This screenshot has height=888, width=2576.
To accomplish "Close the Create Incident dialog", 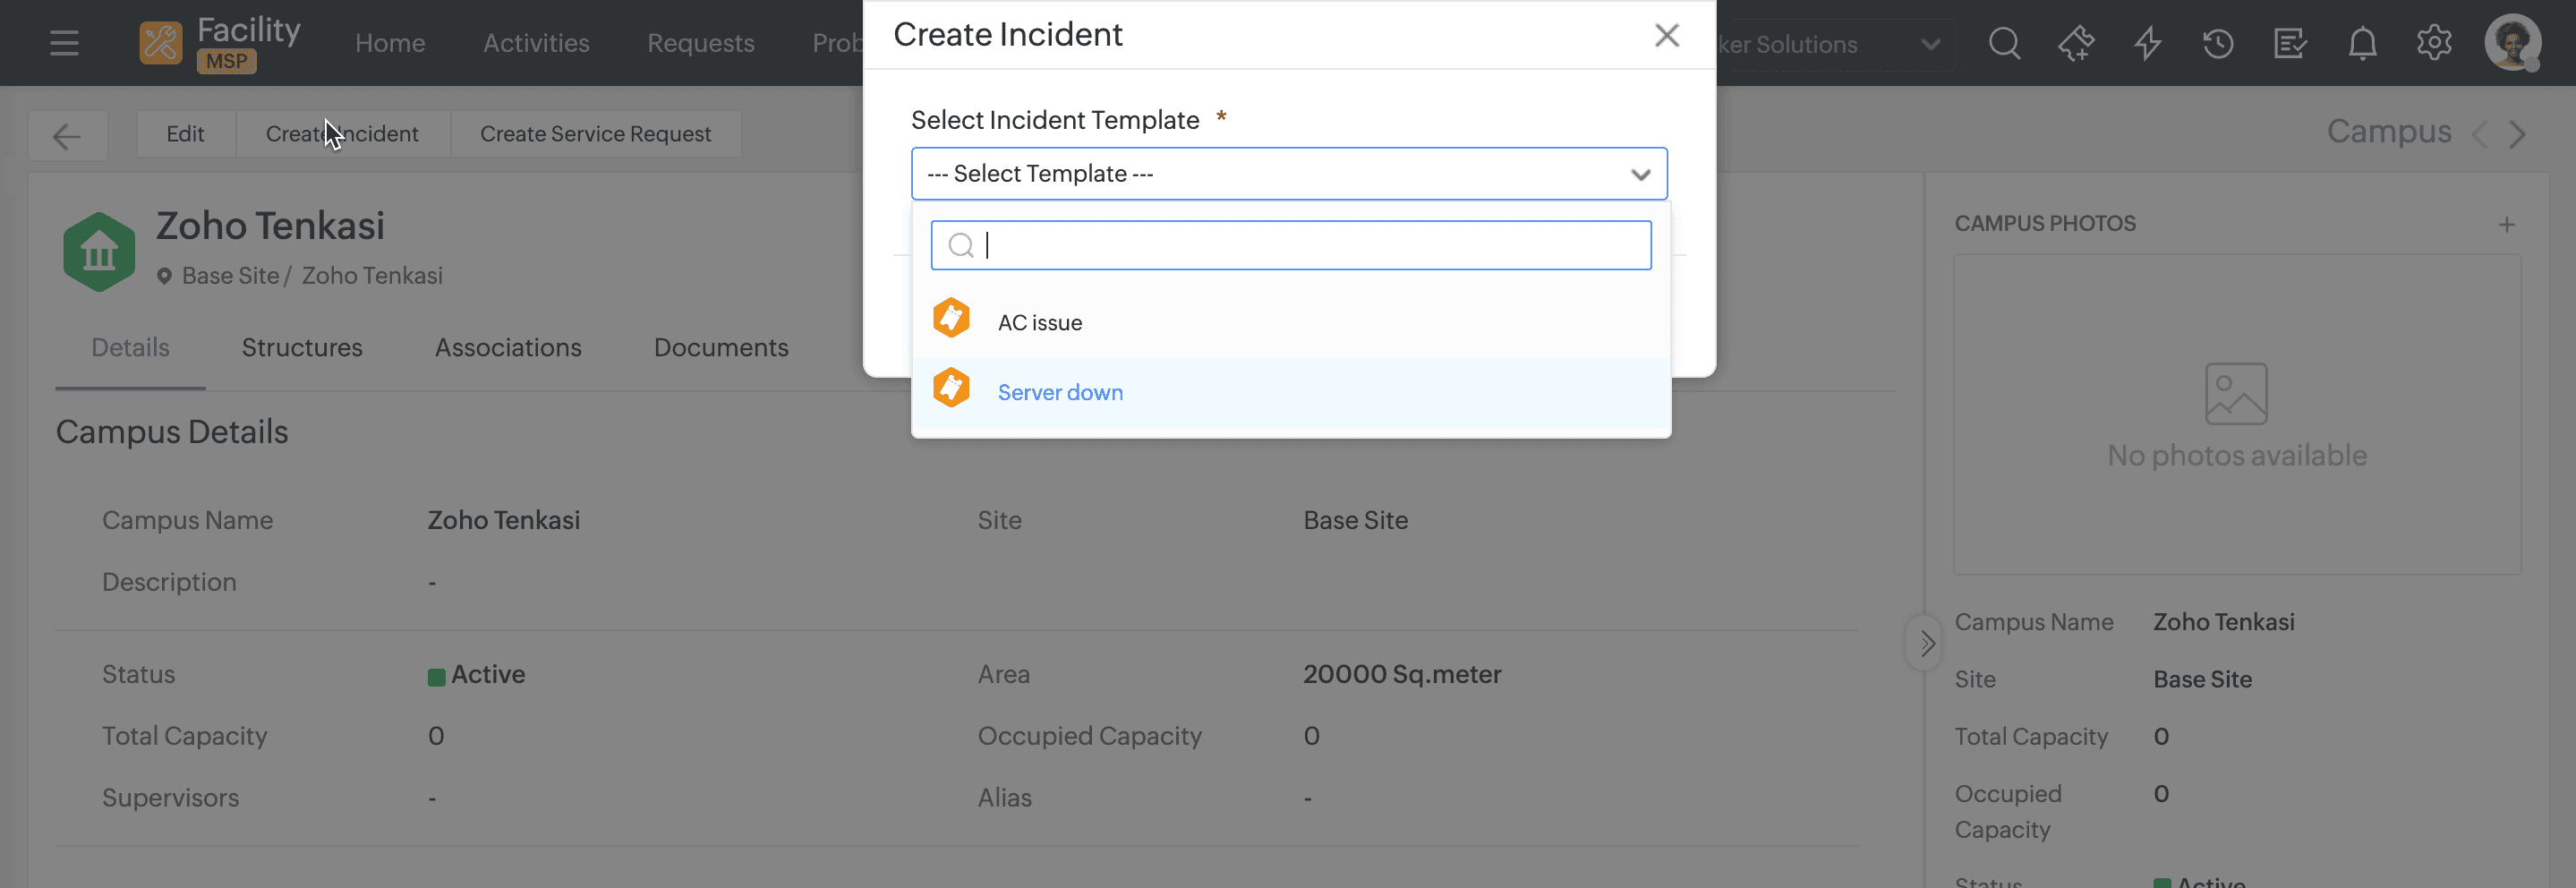I will click(1666, 35).
